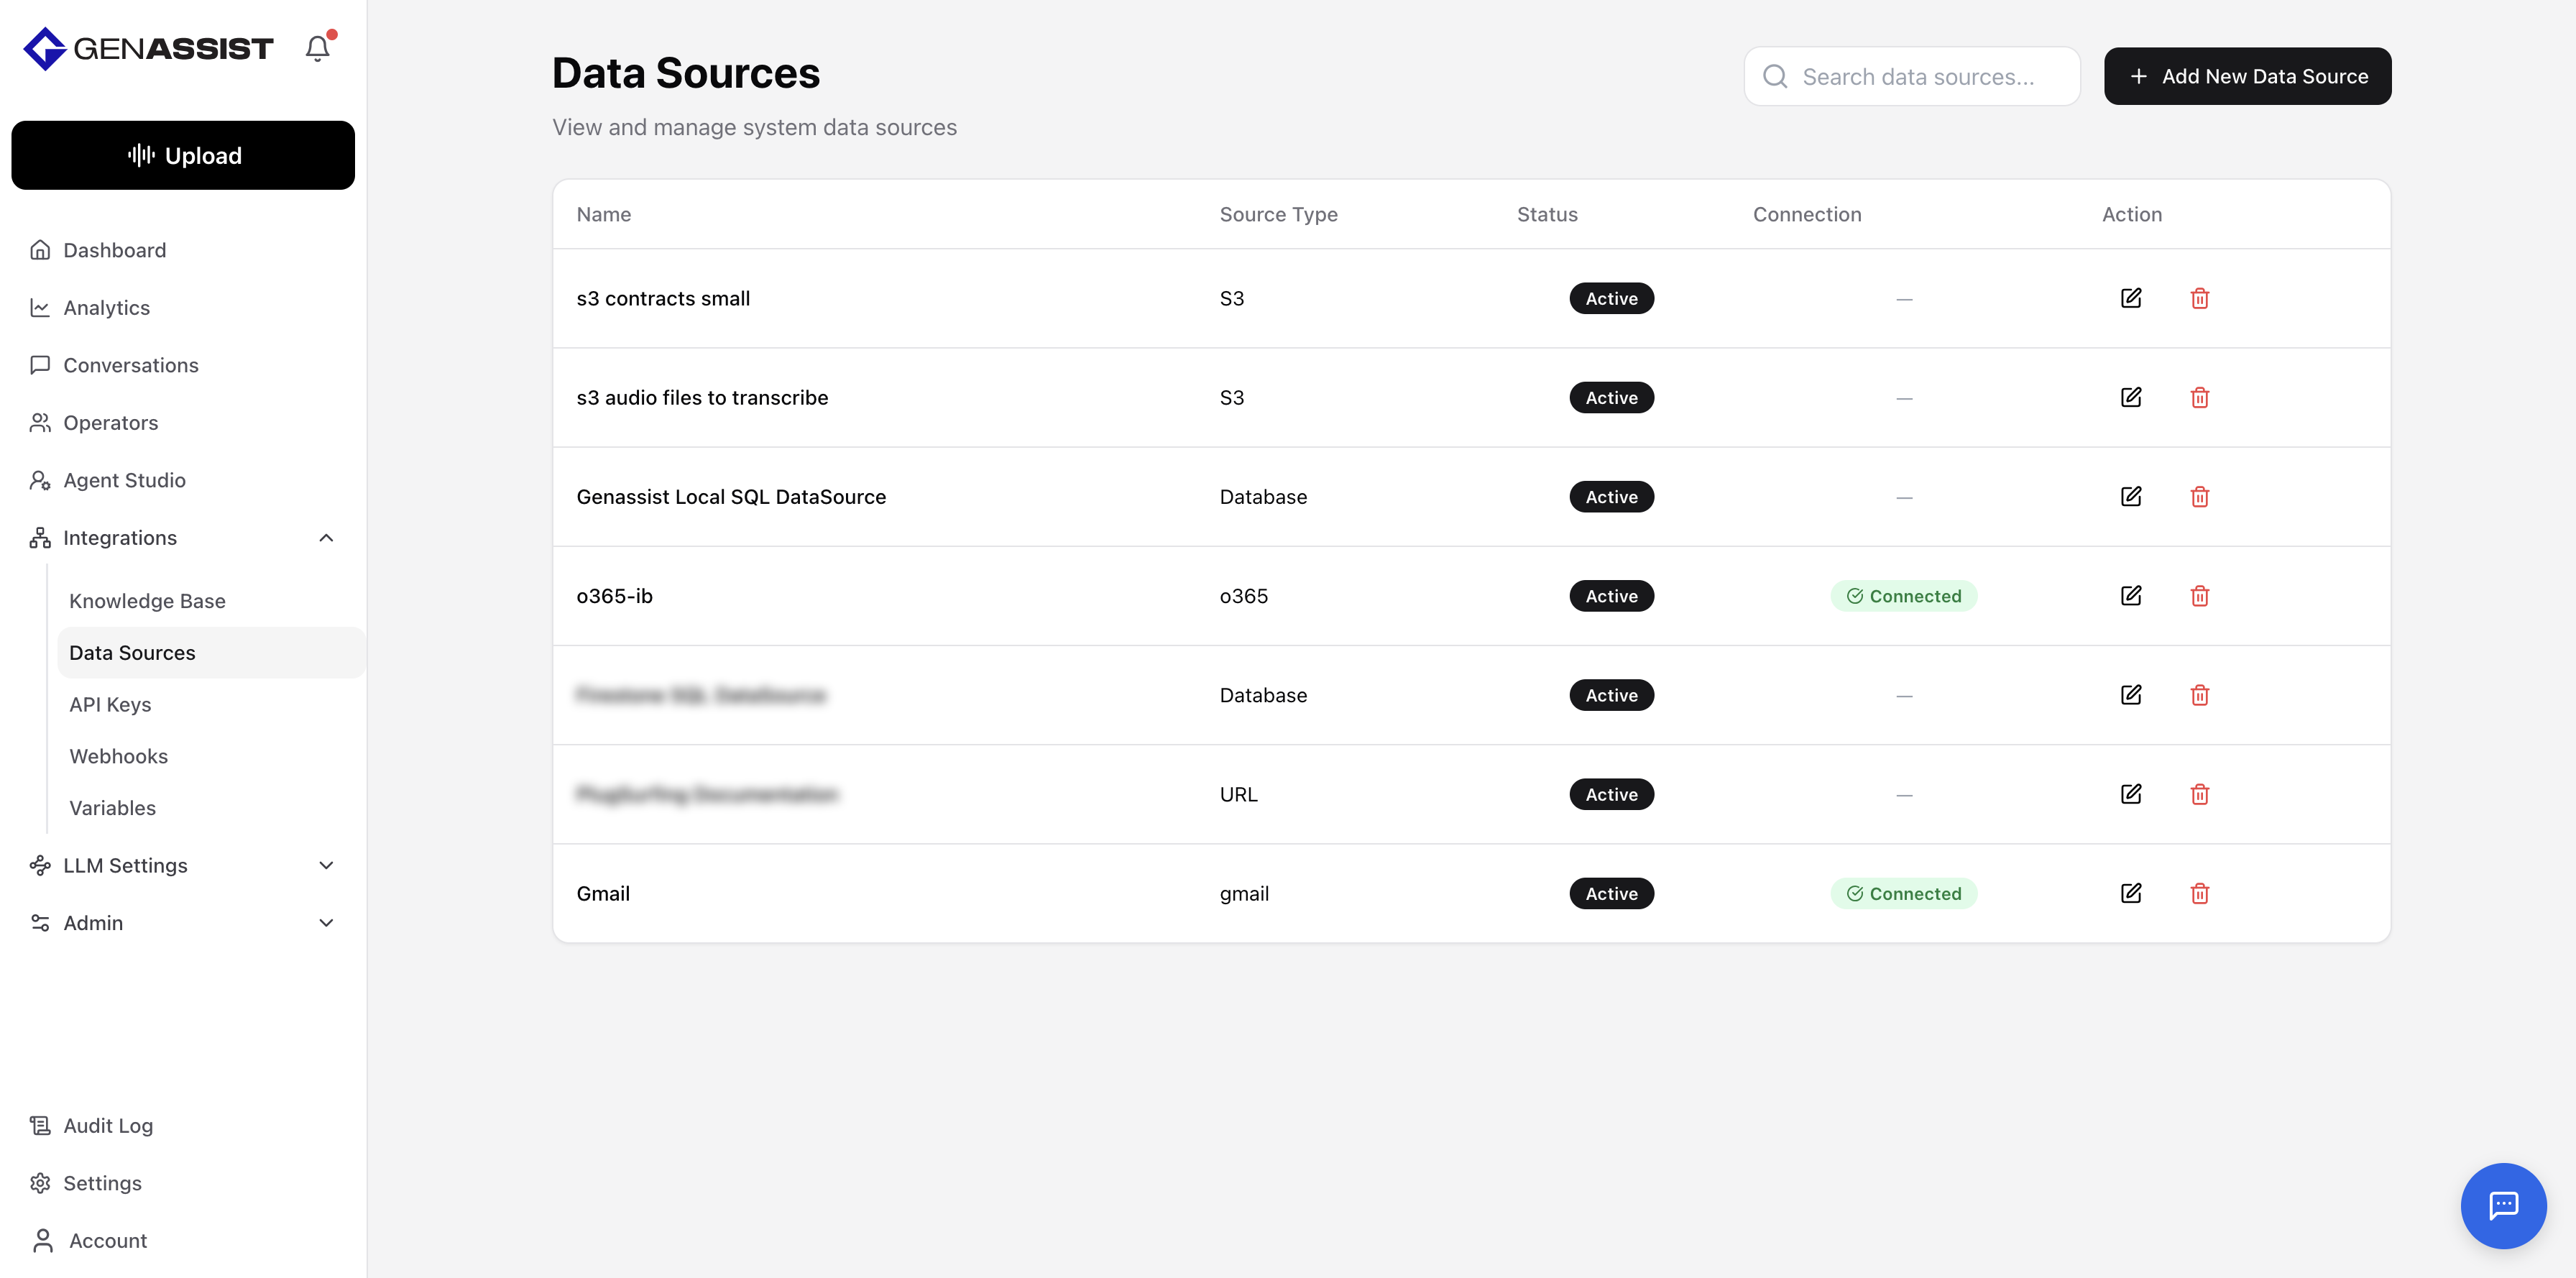Expand the Admin menu
2576x1278 pixels.
[326, 923]
